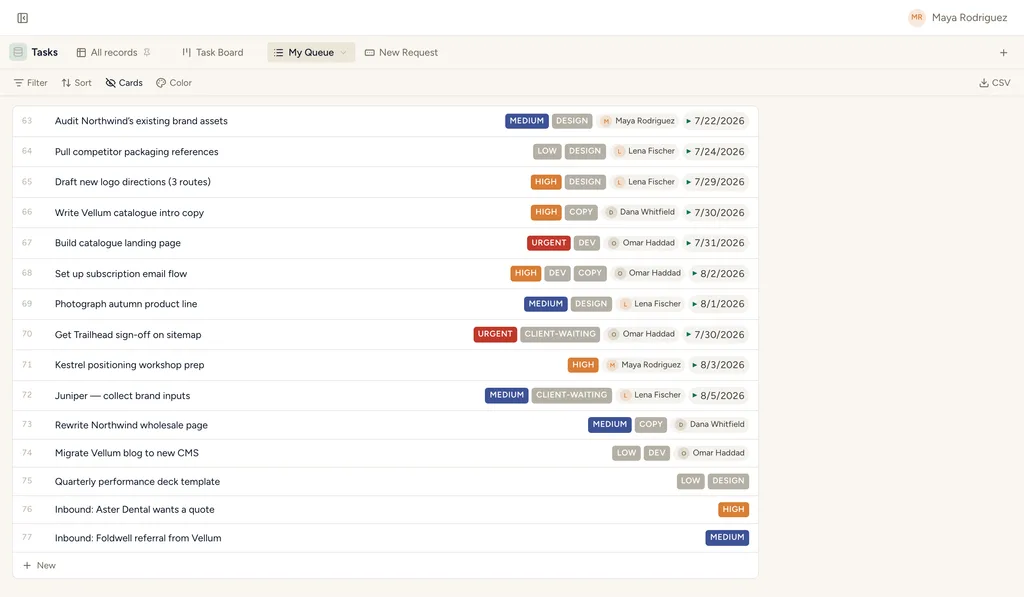The image size is (1024, 597).
Task: Click Lena Fischer assignee on Juniper row
Action: [x=650, y=395]
